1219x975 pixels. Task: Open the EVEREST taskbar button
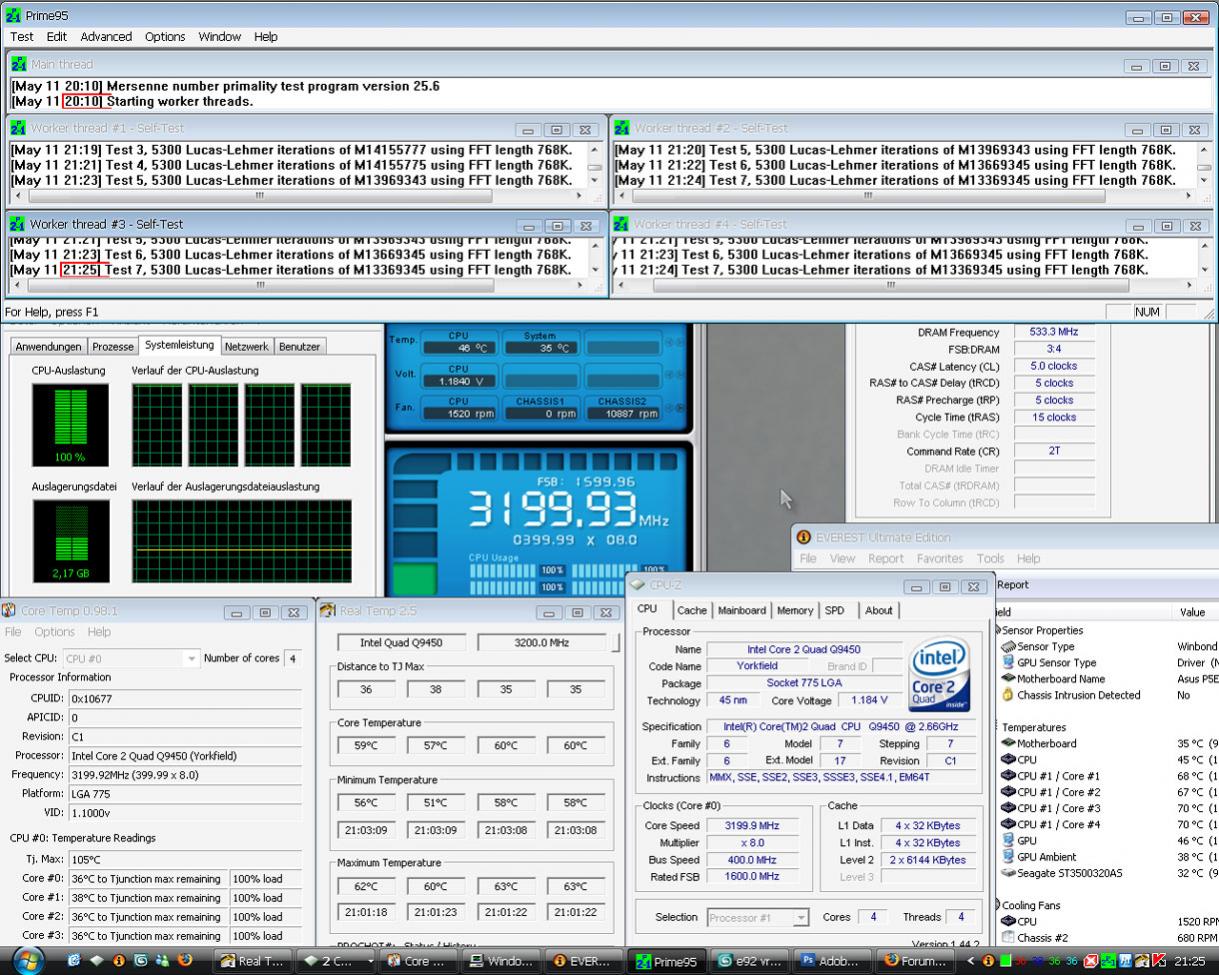(582, 962)
